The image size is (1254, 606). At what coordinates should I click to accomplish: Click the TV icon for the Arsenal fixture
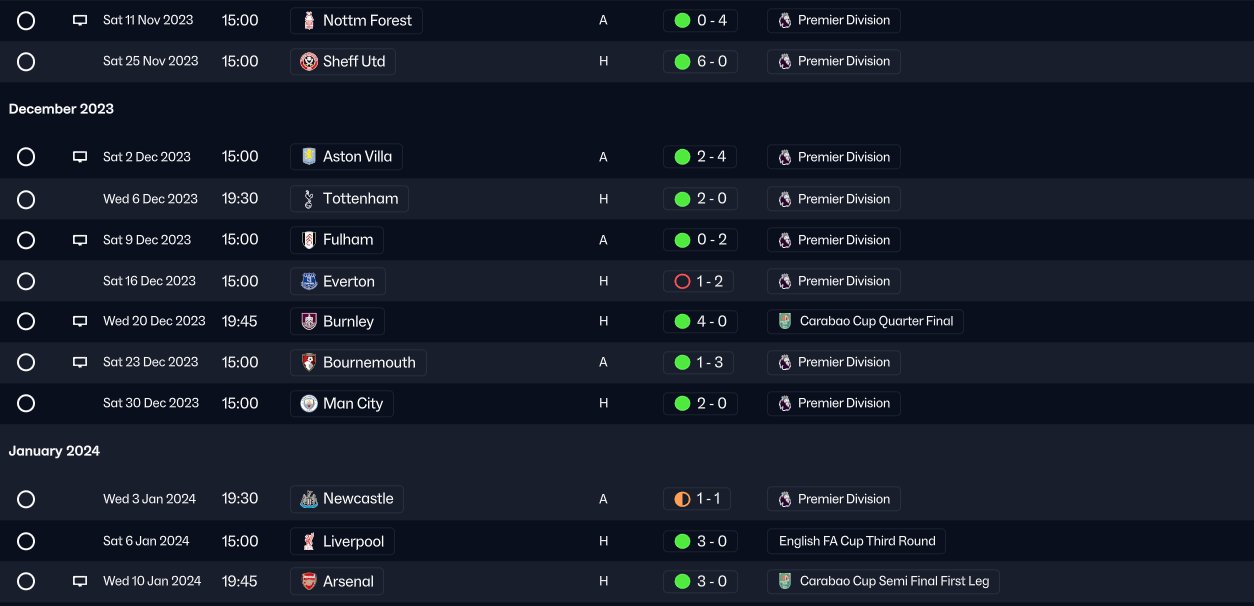[80, 581]
